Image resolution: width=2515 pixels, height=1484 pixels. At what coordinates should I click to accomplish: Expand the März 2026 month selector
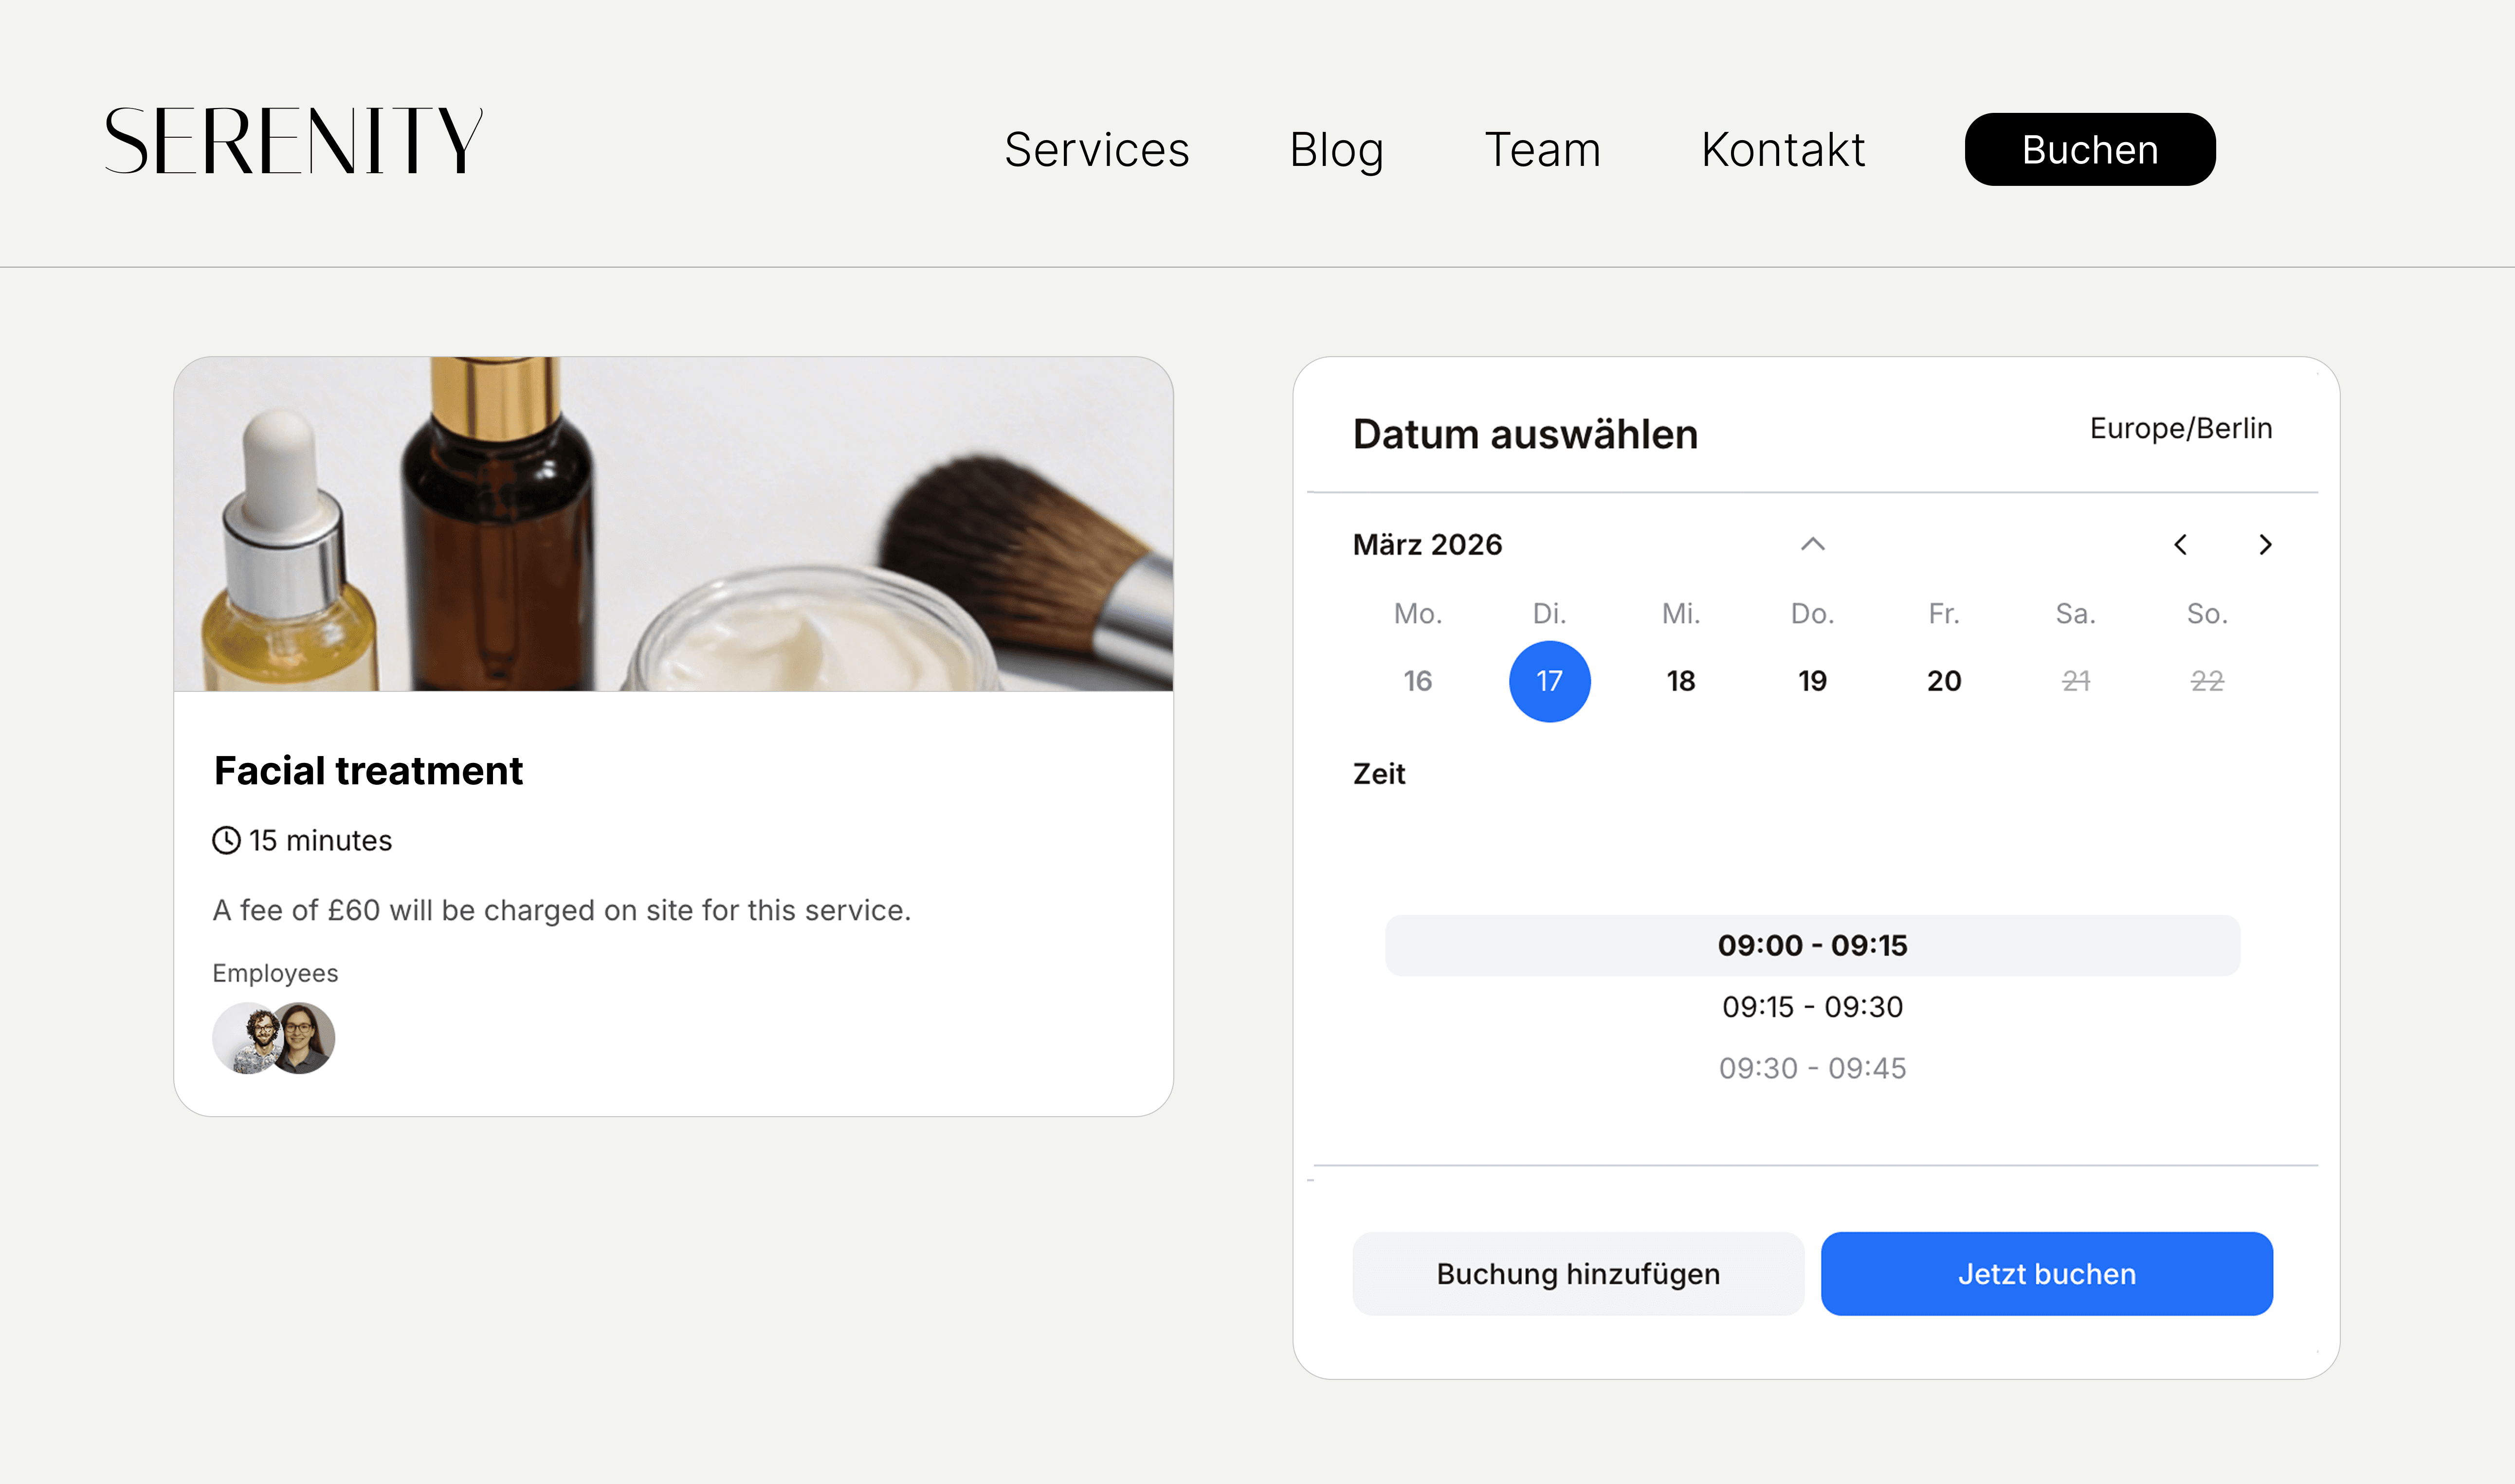tap(1427, 545)
